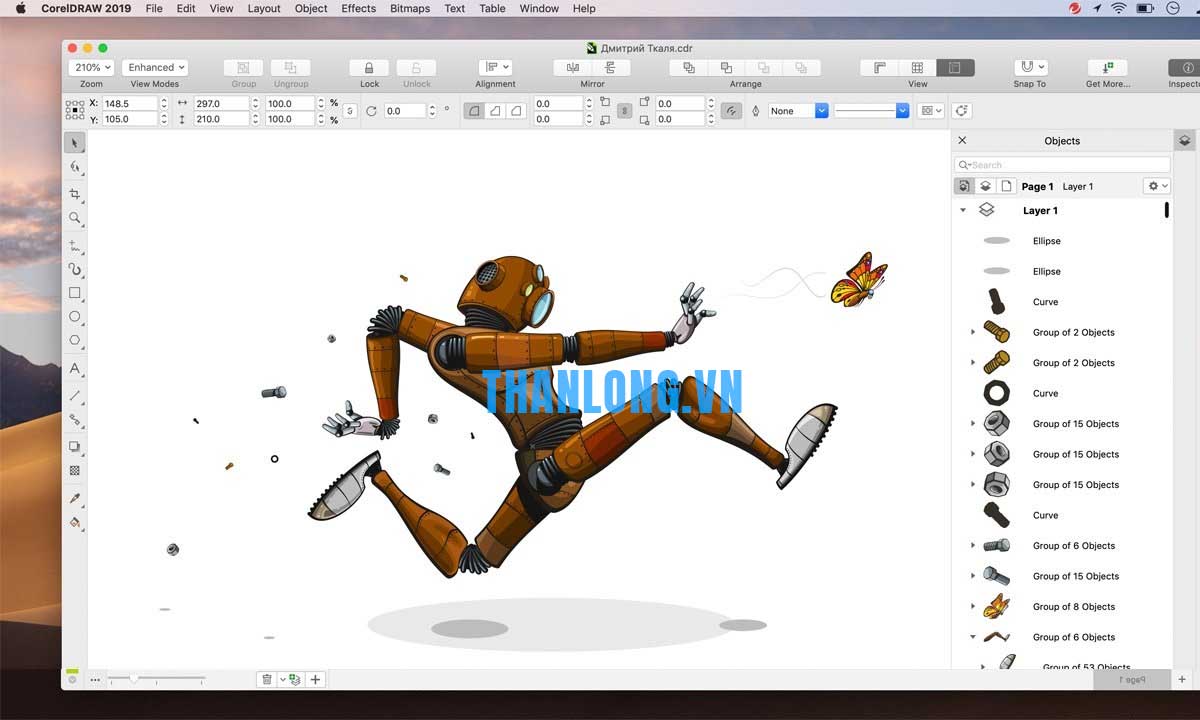
Task: Select the Text tool
Action: (x=75, y=369)
